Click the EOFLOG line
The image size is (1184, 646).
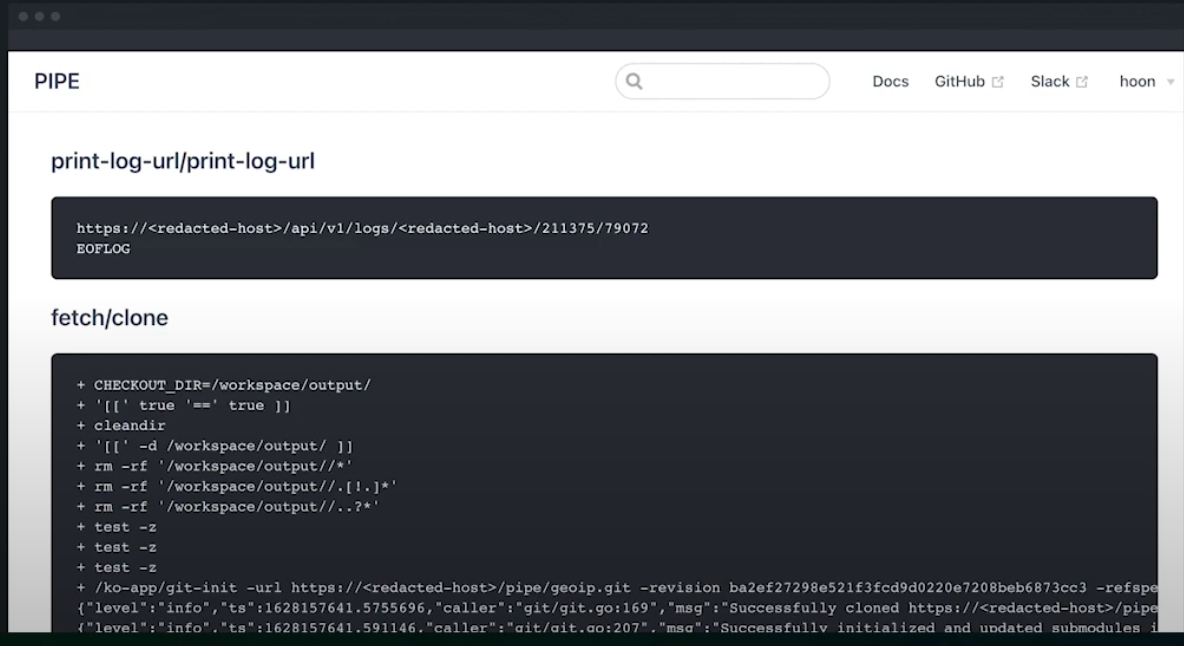point(103,248)
